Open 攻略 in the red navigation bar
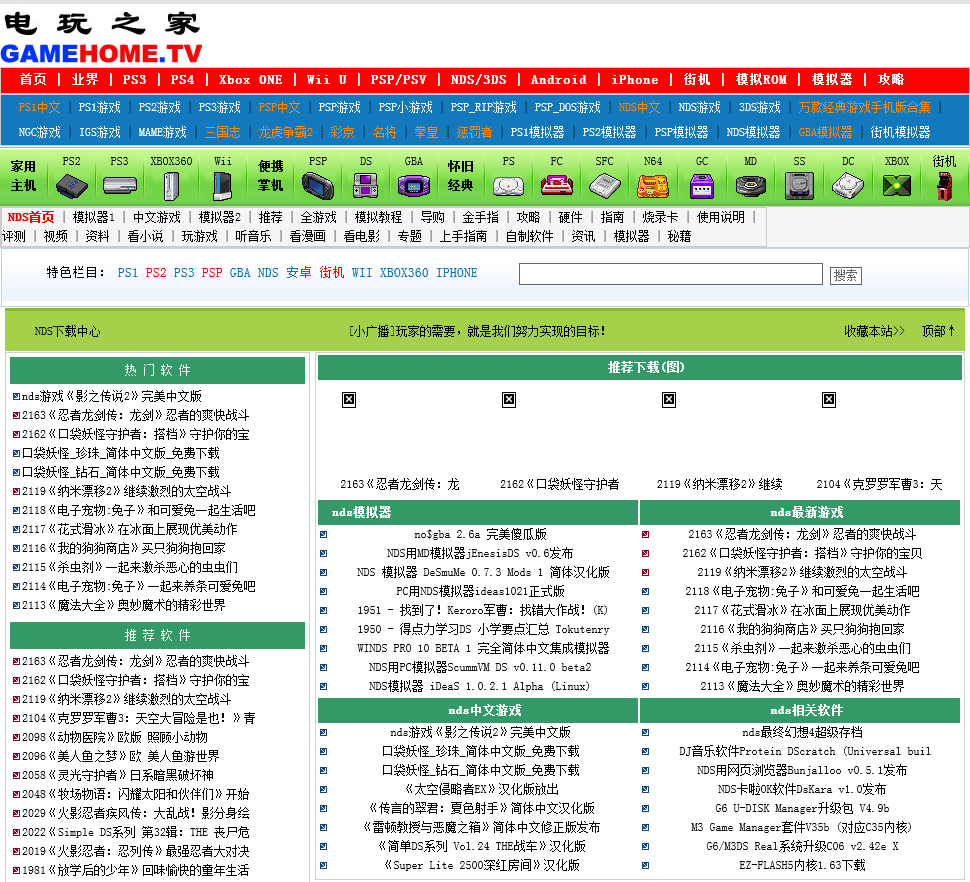970x882 pixels. tap(891, 80)
